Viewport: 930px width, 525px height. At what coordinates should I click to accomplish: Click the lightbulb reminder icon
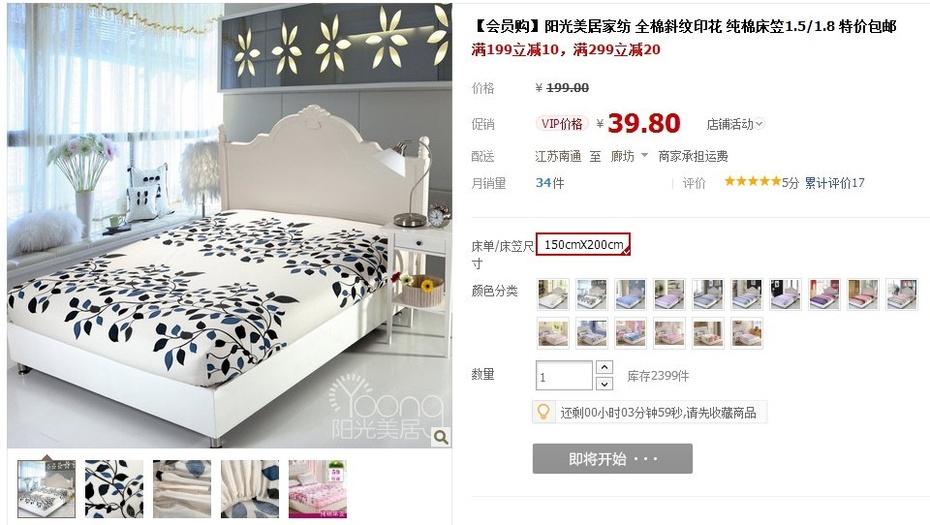point(543,411)
